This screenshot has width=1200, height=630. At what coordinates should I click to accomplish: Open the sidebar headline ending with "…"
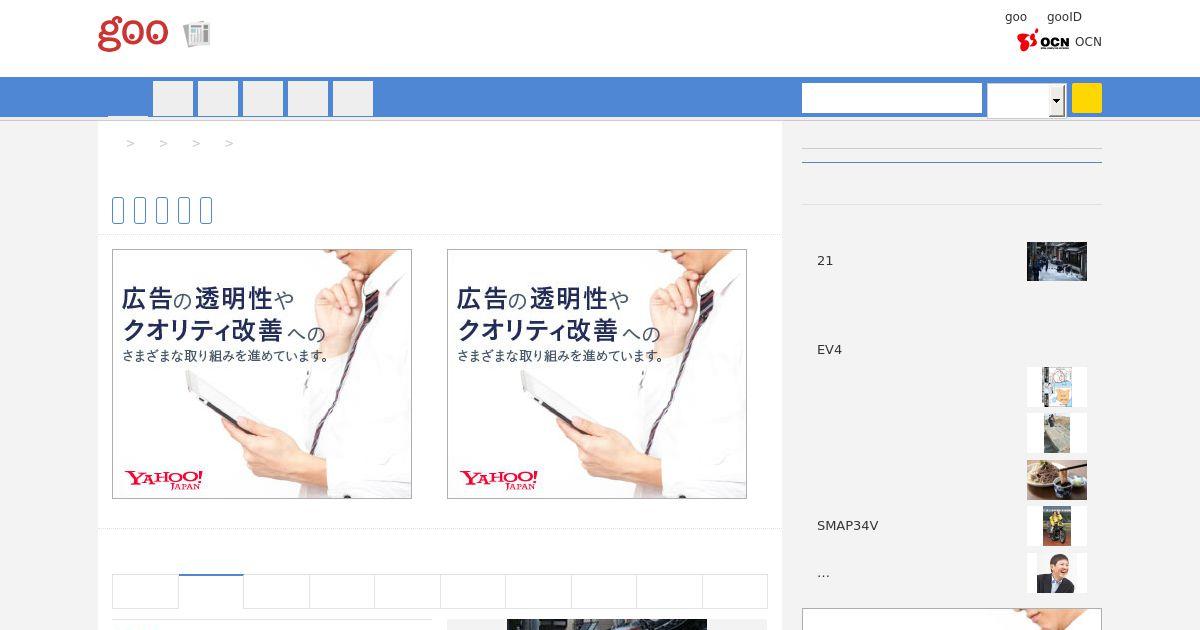point(823,573)
